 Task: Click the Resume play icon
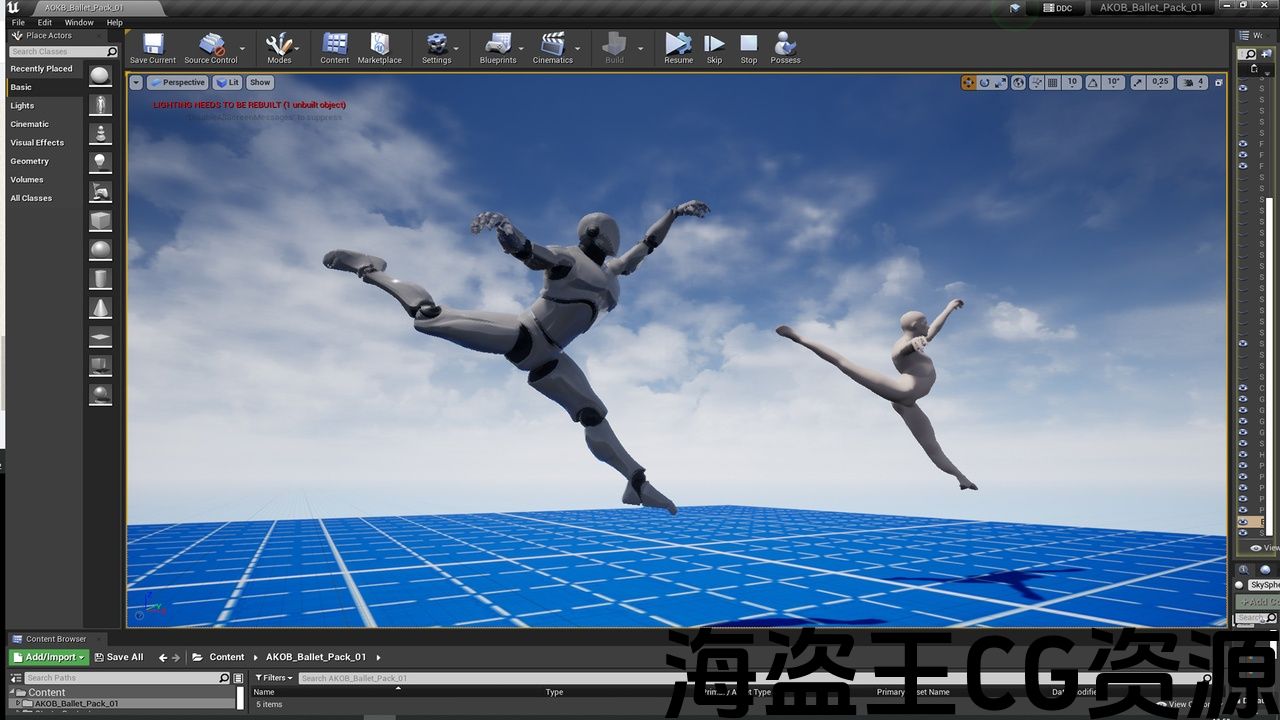coord(678,46)
